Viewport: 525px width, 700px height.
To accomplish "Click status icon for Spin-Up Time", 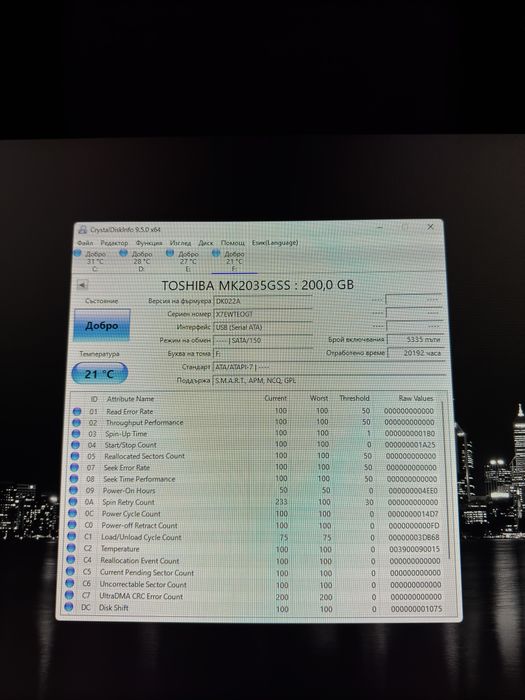I will (76, 433).
